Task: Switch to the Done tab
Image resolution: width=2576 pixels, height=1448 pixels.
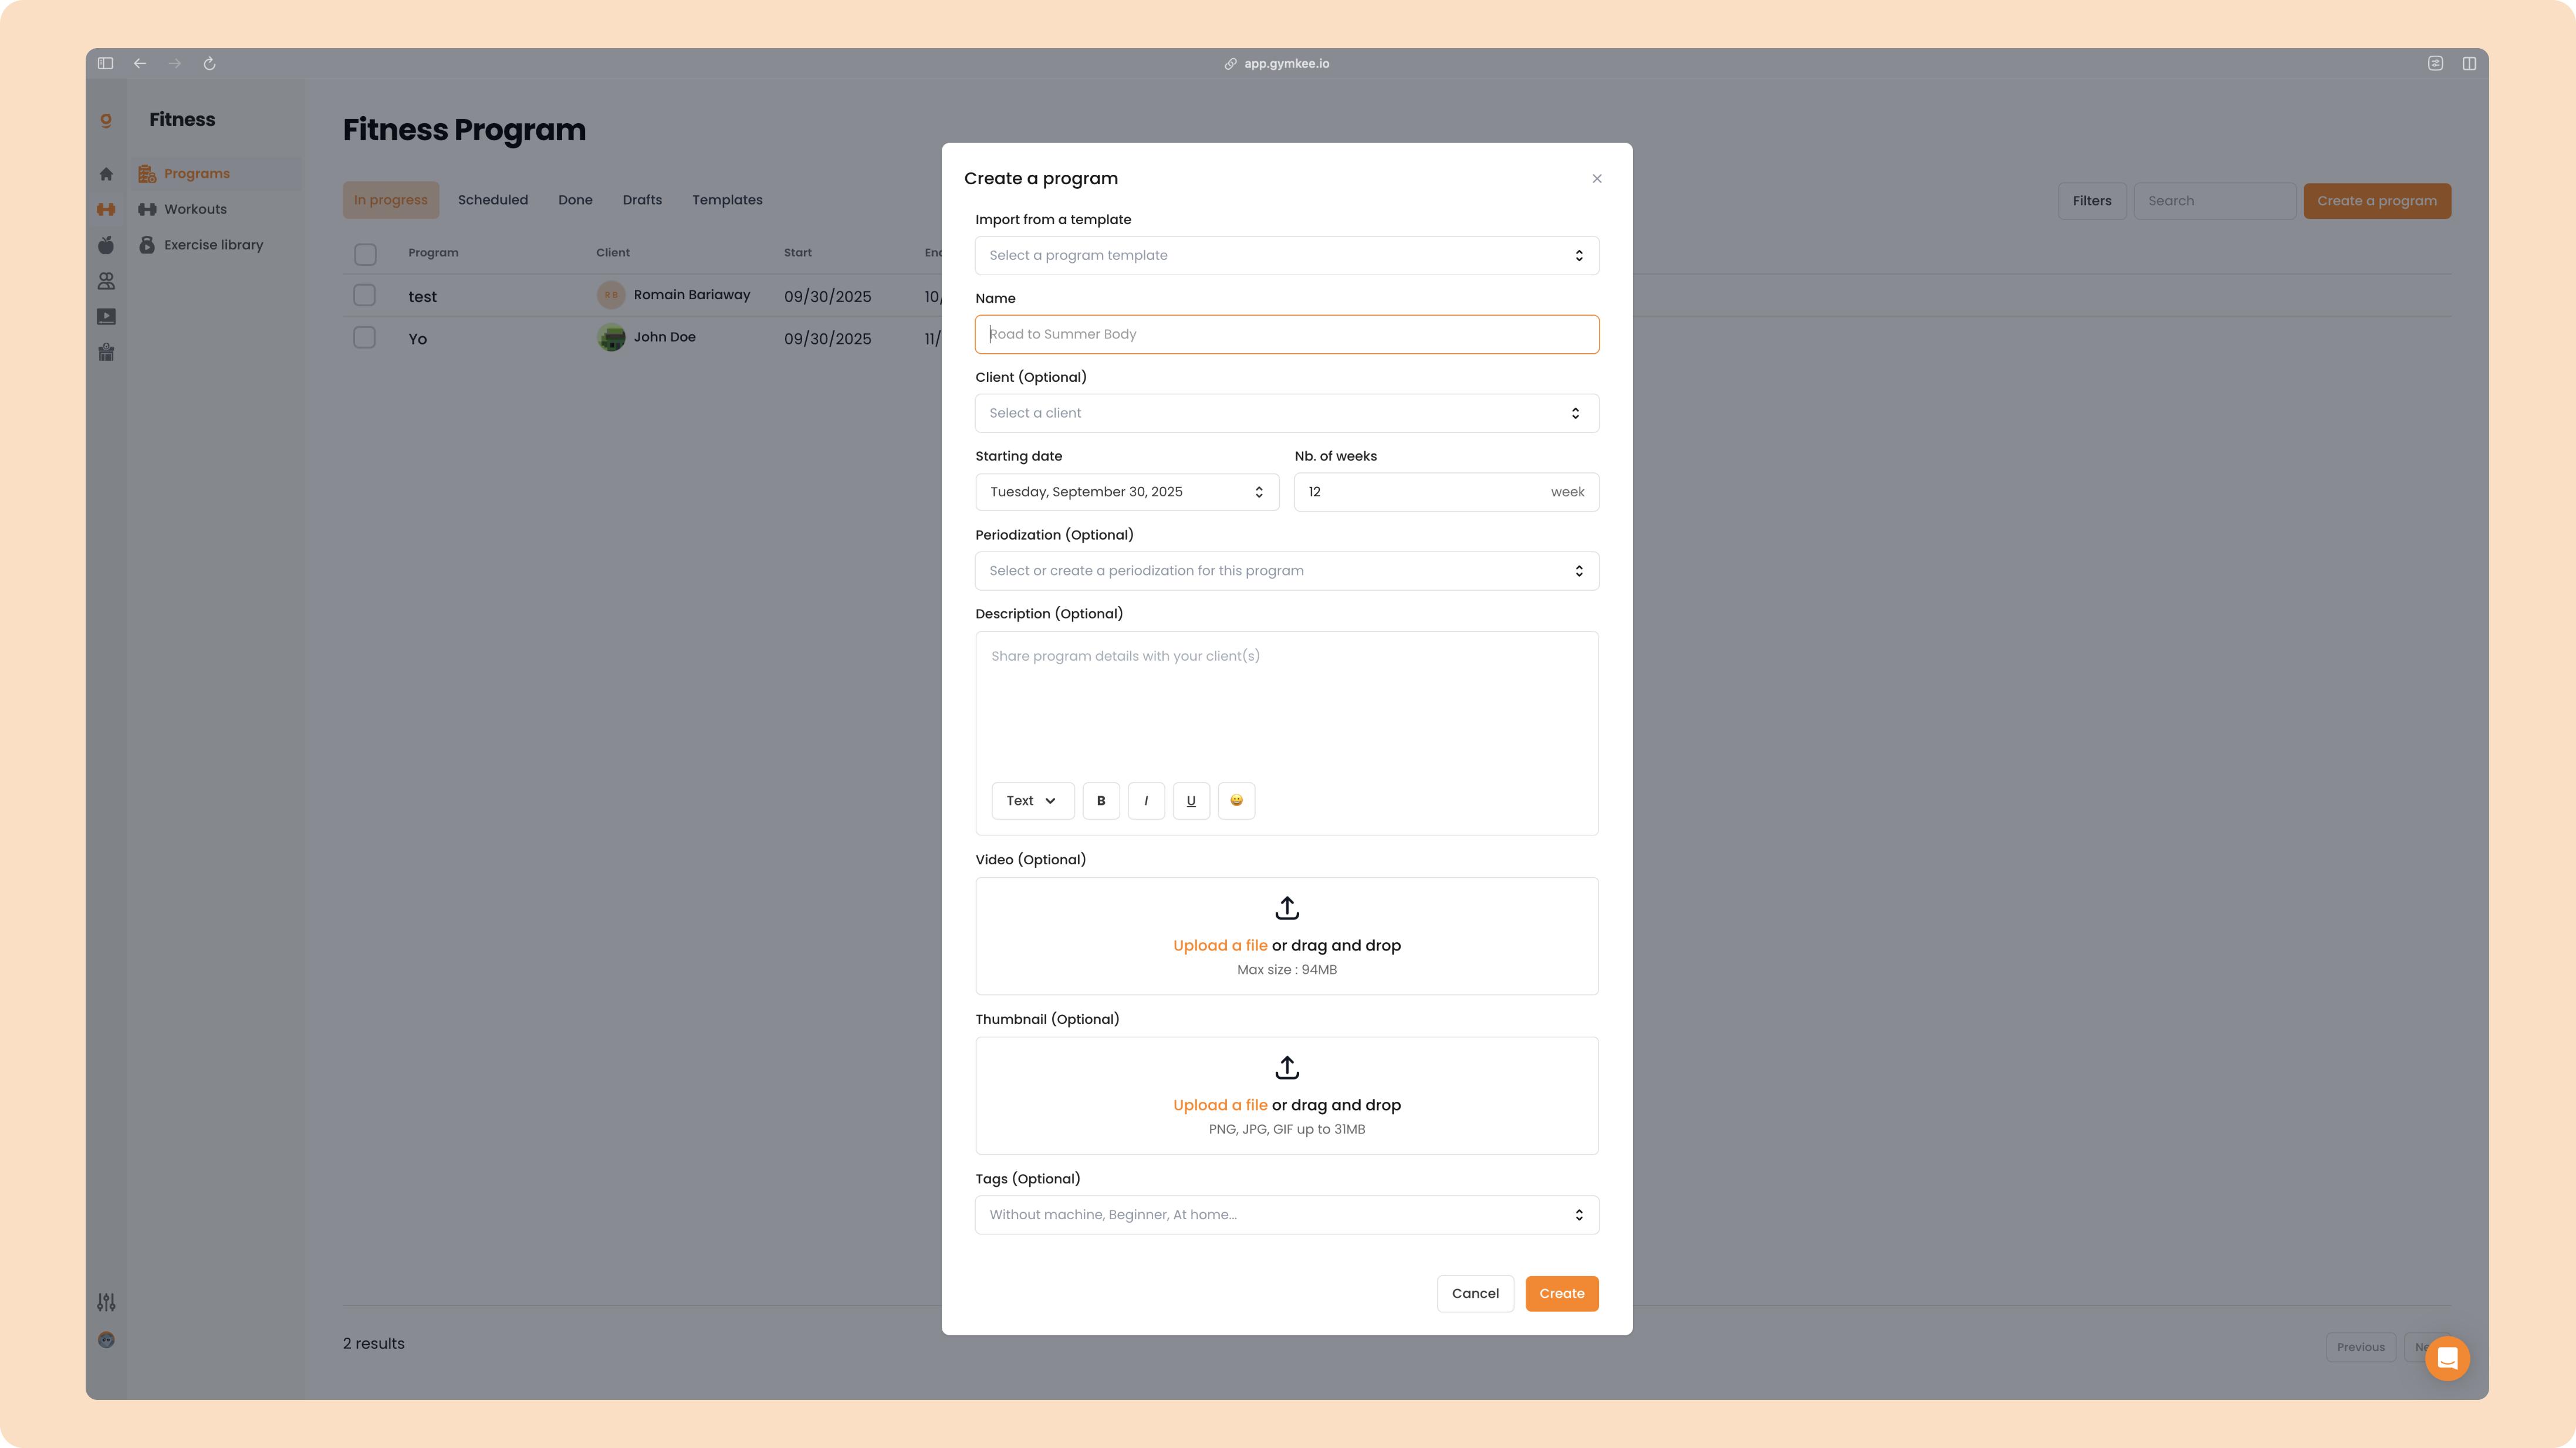Action: [575, 200]
